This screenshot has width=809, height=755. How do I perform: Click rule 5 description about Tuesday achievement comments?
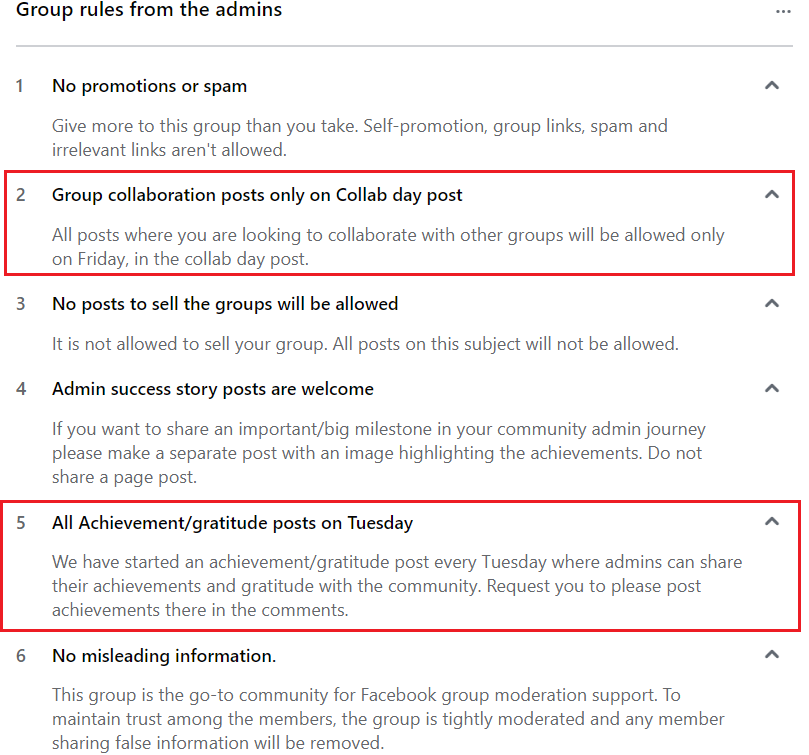pyautogui.click(x=397, y=586)
